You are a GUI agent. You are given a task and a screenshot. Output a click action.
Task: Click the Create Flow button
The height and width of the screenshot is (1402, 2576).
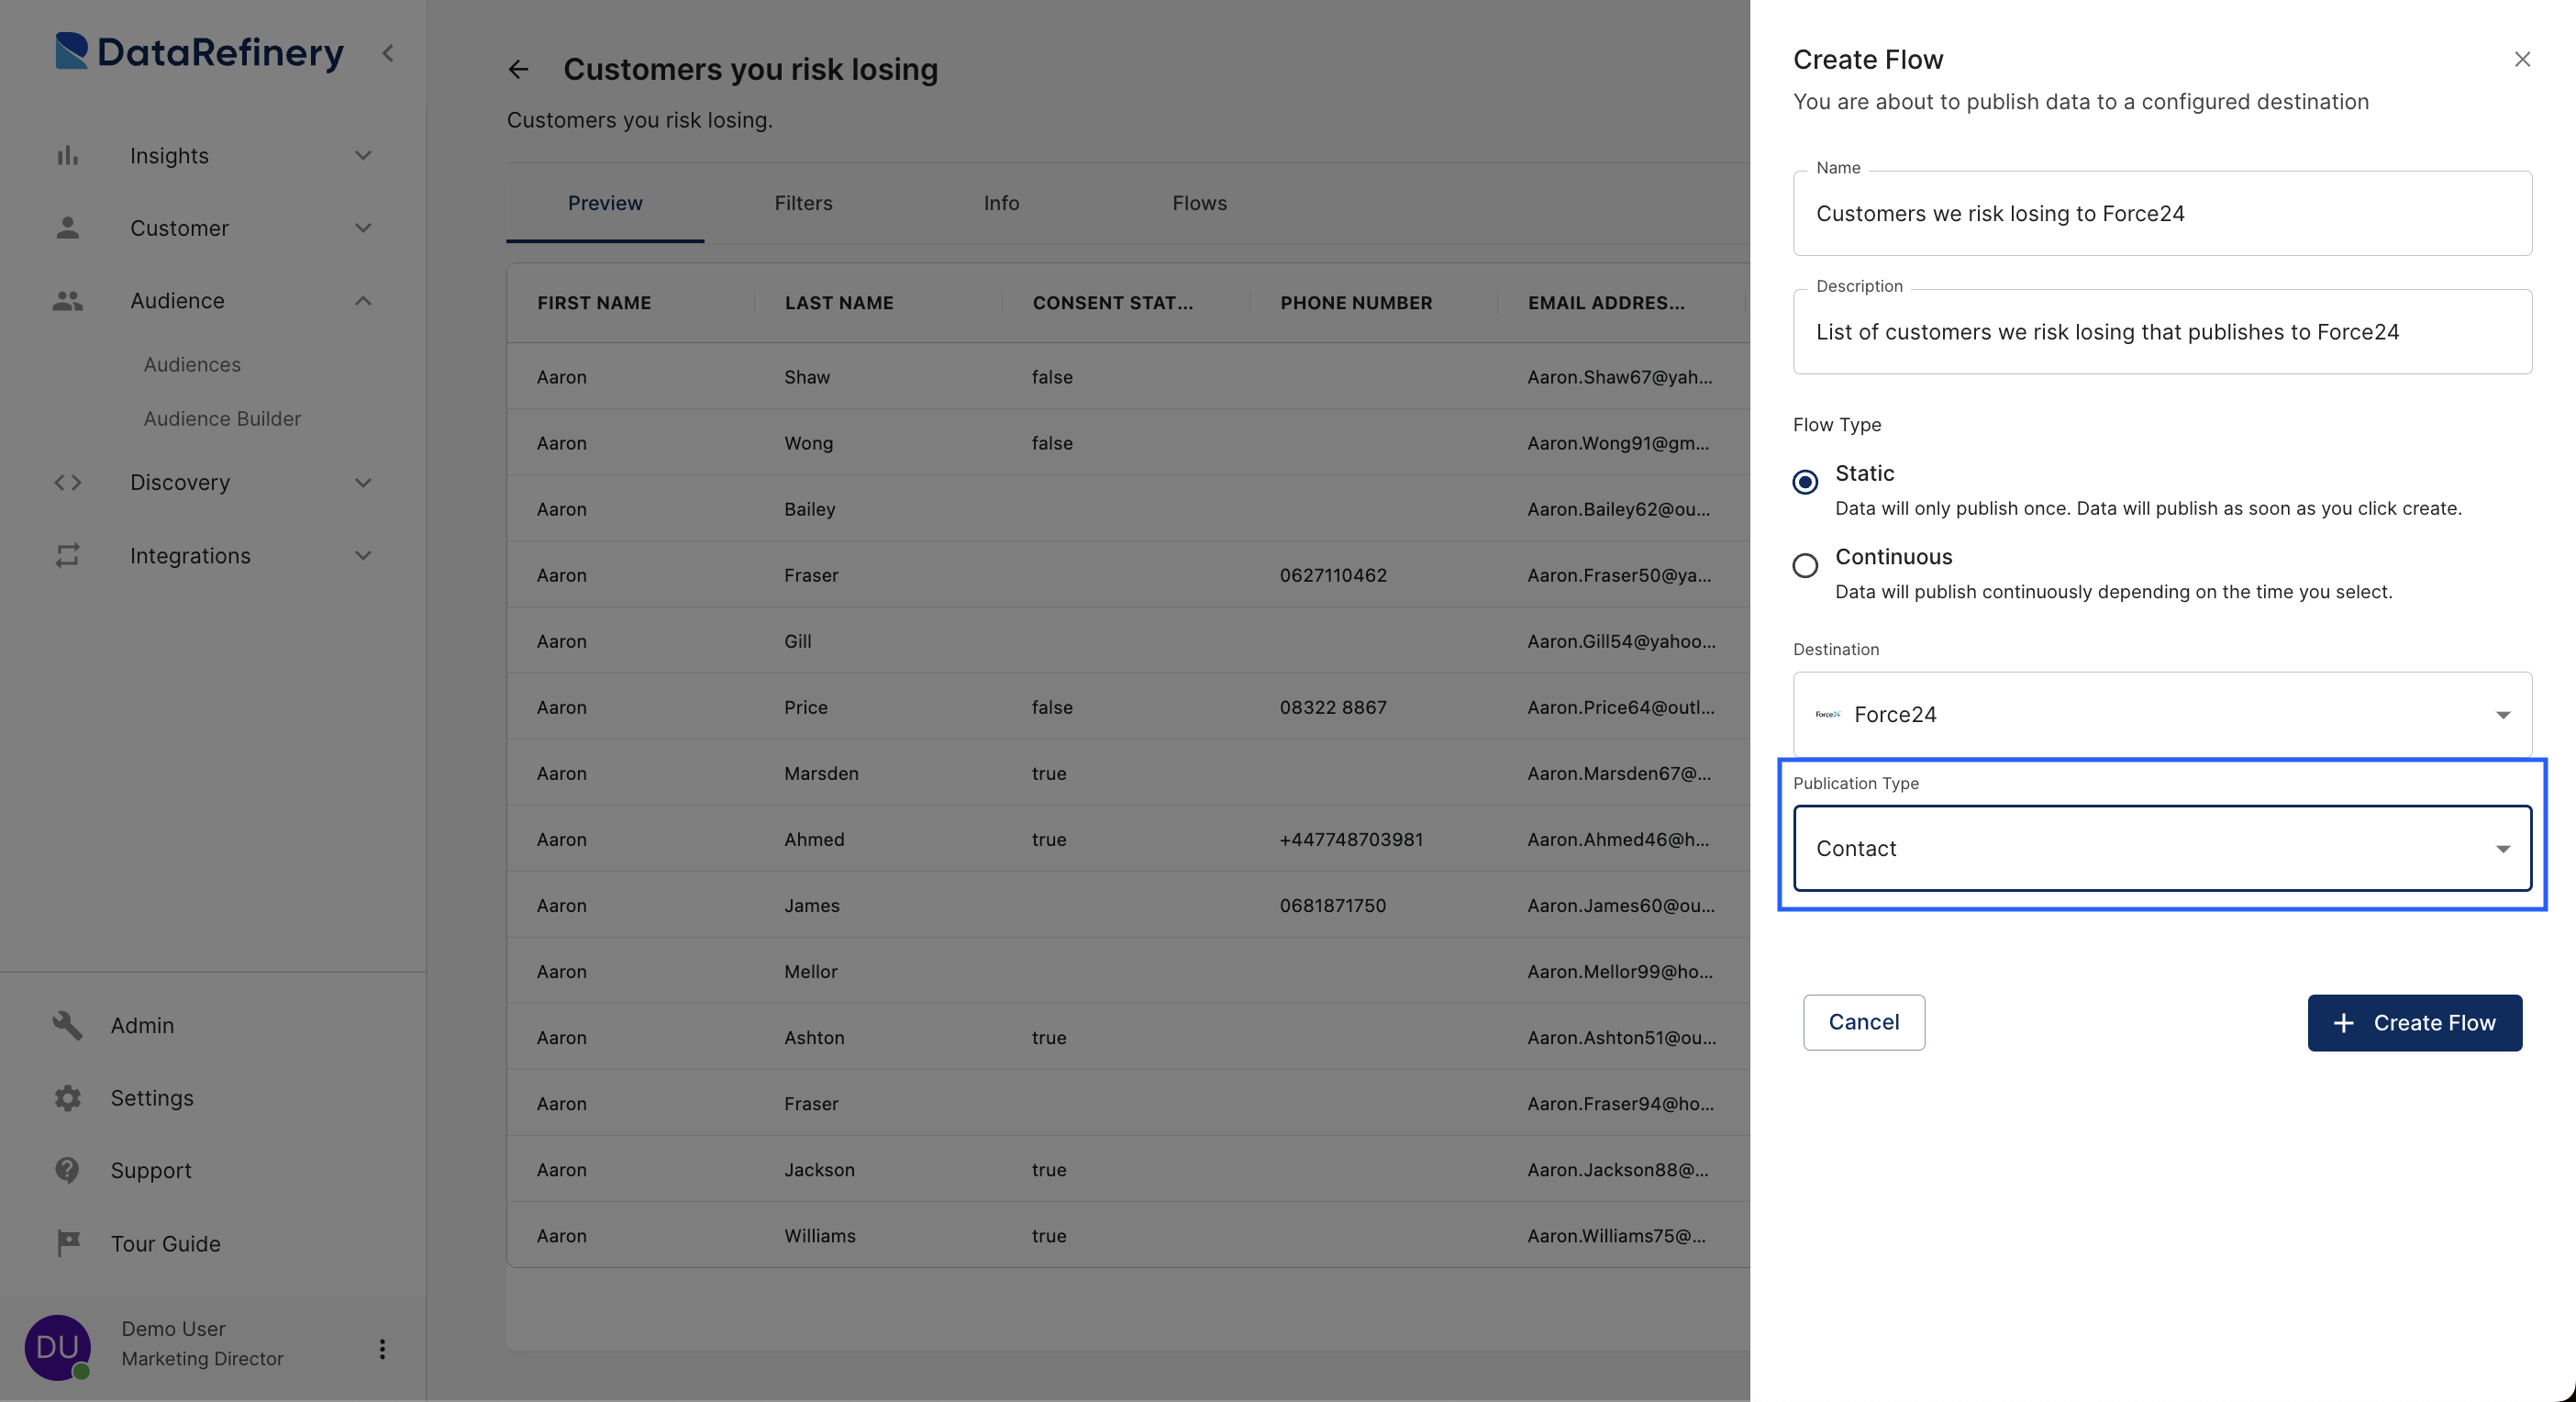point(2415,1022)
